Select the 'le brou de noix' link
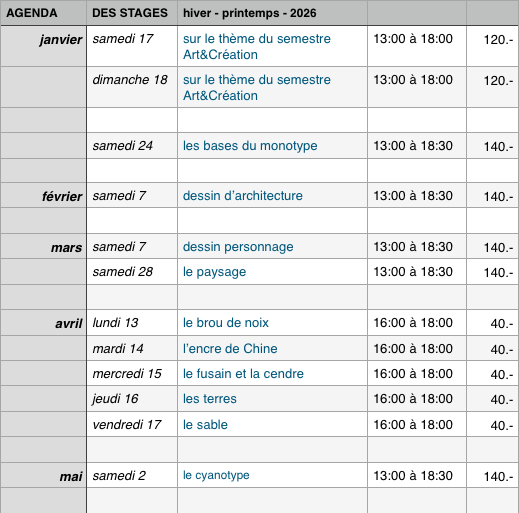The width and height of the screenshot is (519, 513). coord(226,323)
